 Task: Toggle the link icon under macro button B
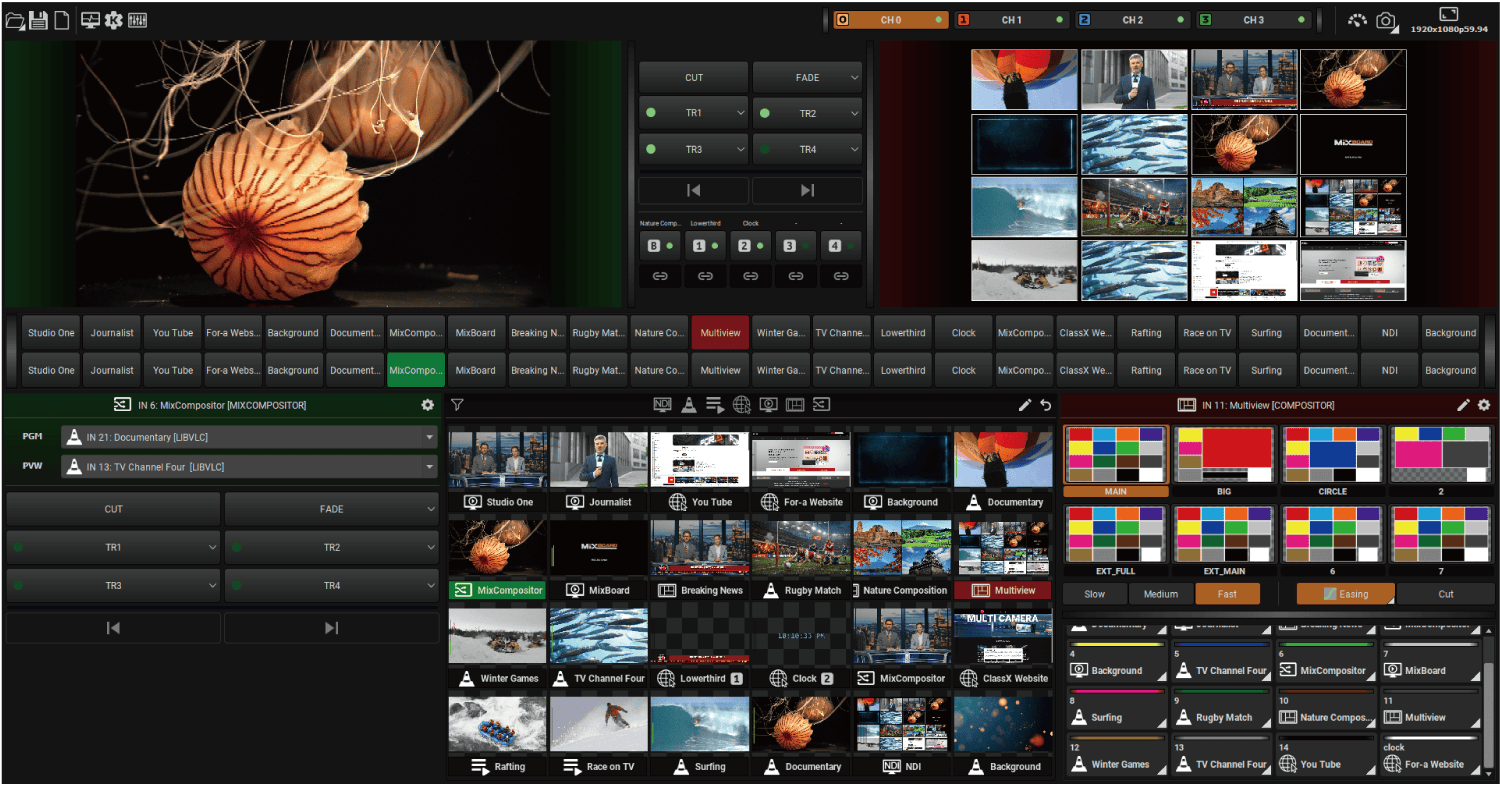click(x=660, y=275)
